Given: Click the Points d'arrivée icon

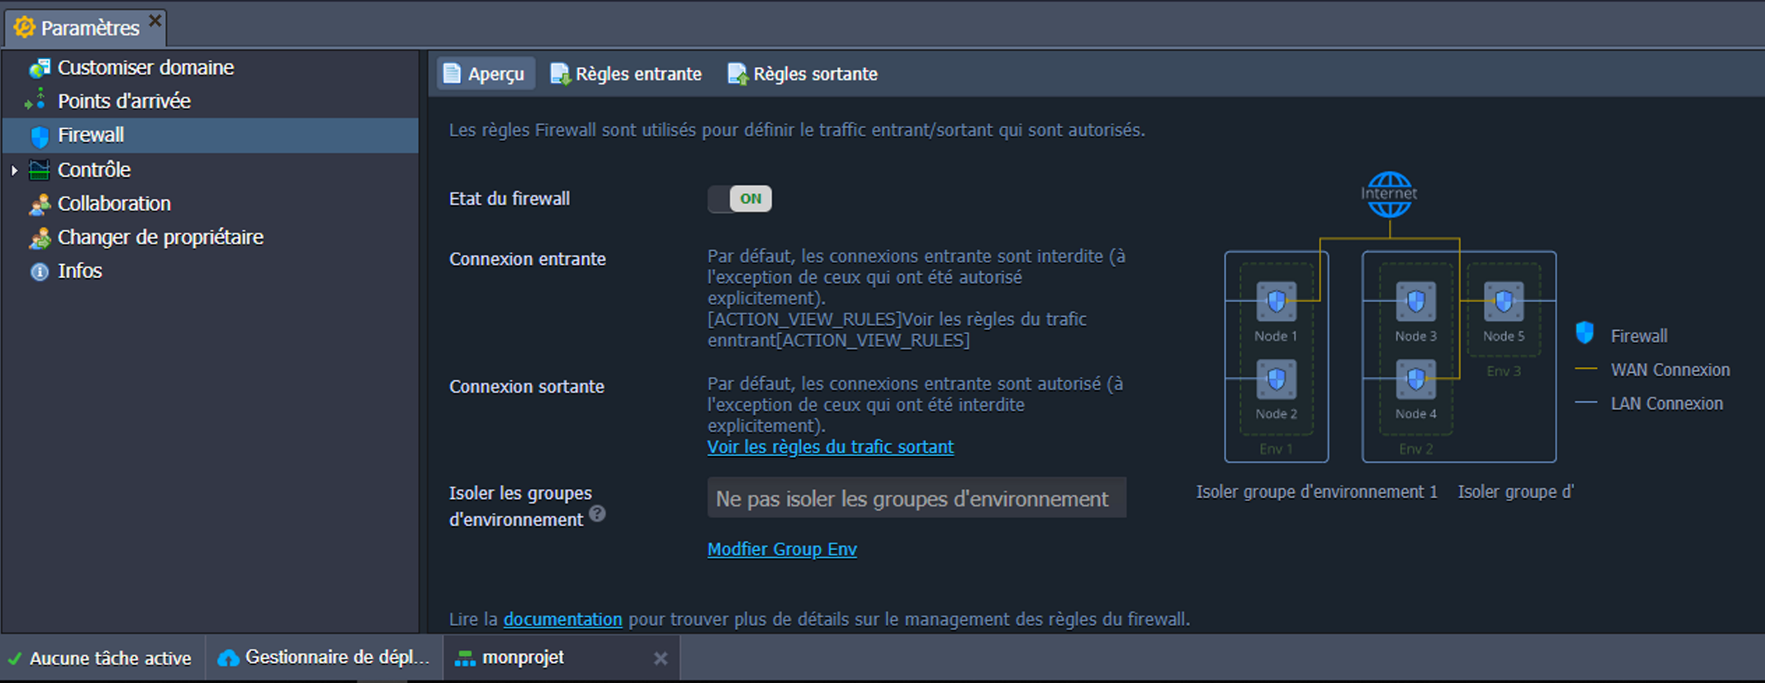Looking at the screenshot, I should 37,100.
